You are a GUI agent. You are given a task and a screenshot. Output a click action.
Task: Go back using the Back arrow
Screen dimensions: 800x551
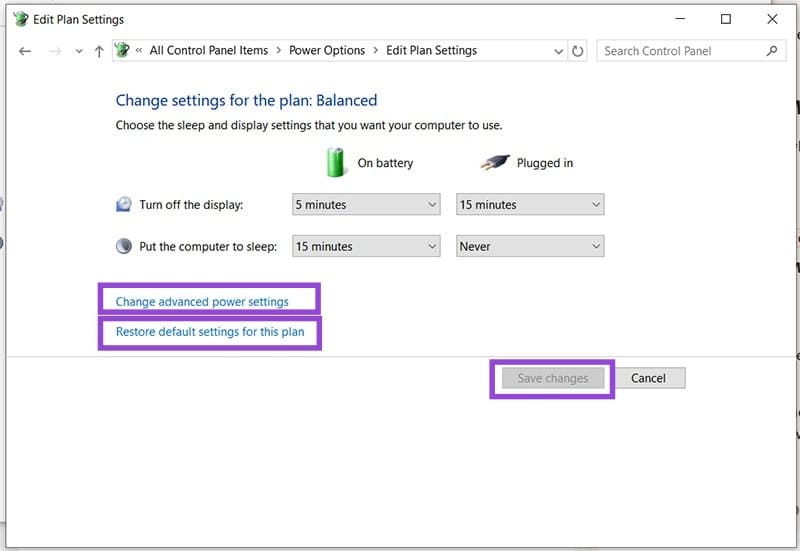coord(25,51)
